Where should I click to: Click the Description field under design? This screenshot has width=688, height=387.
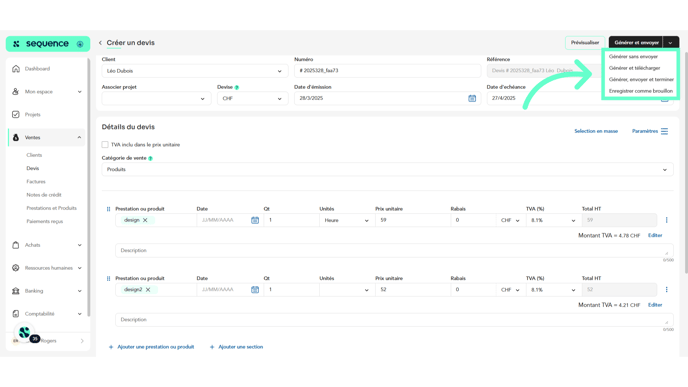394,250
